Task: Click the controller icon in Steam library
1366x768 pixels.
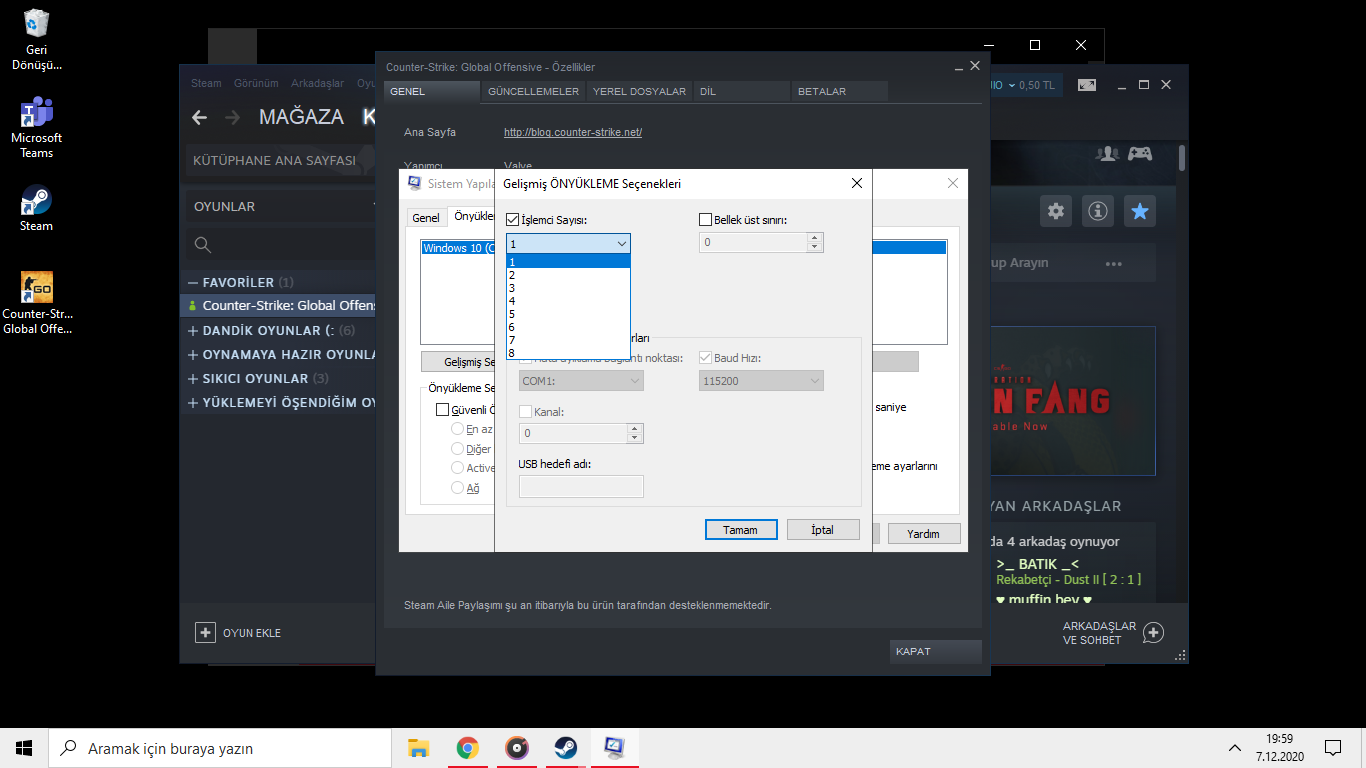Action: click(1140, 154)
